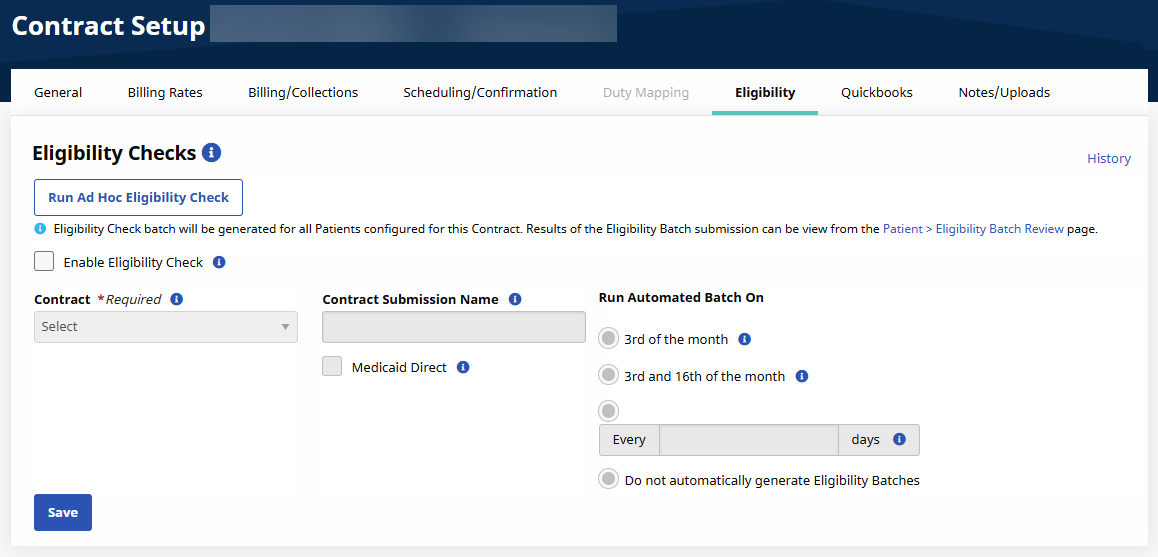Click info icon after 3rd and 16th option
This screenshot has width=1158, height=557.
[x=801, y=377]
